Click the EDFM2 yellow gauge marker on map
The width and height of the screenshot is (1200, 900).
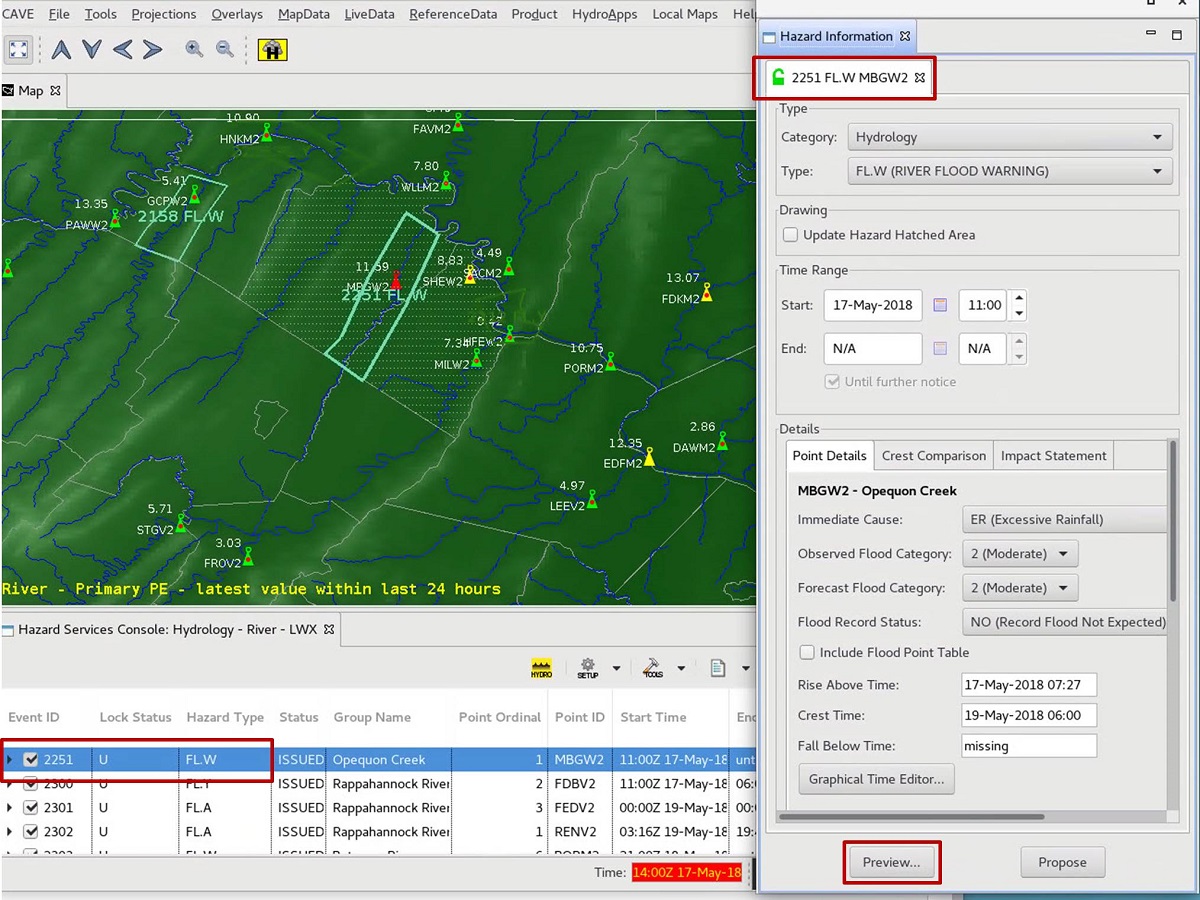649,458
